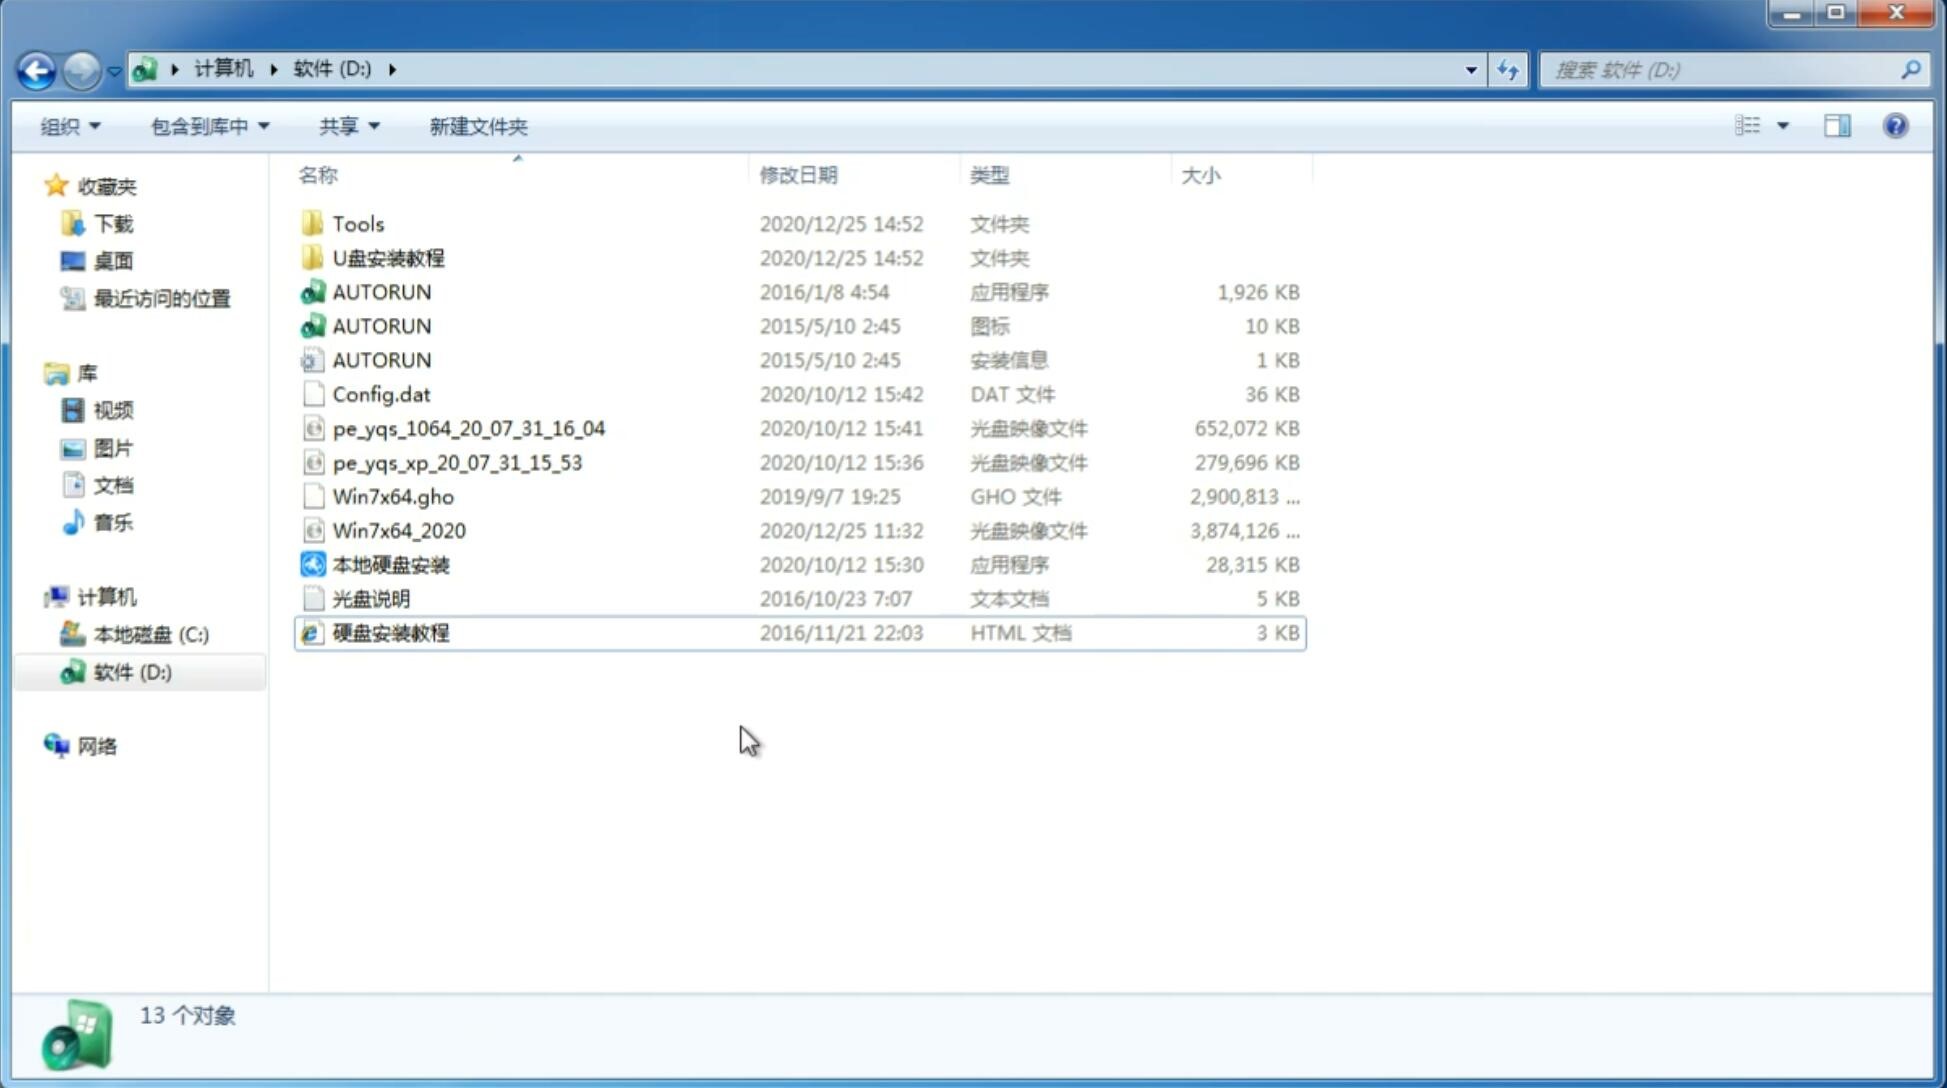Open Win7x64_2020 disc image file
This screenshot has width=1947, height=1088.
pyautogui.click(x=398, y=531)
